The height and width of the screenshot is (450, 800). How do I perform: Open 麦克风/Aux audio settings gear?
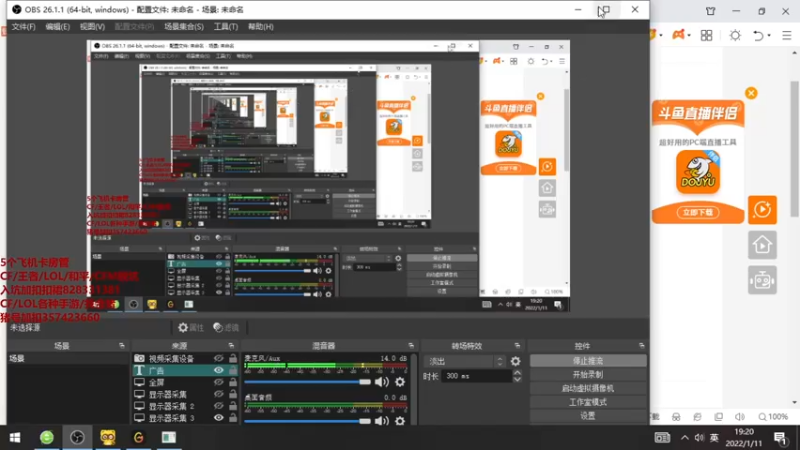[400, 382]
